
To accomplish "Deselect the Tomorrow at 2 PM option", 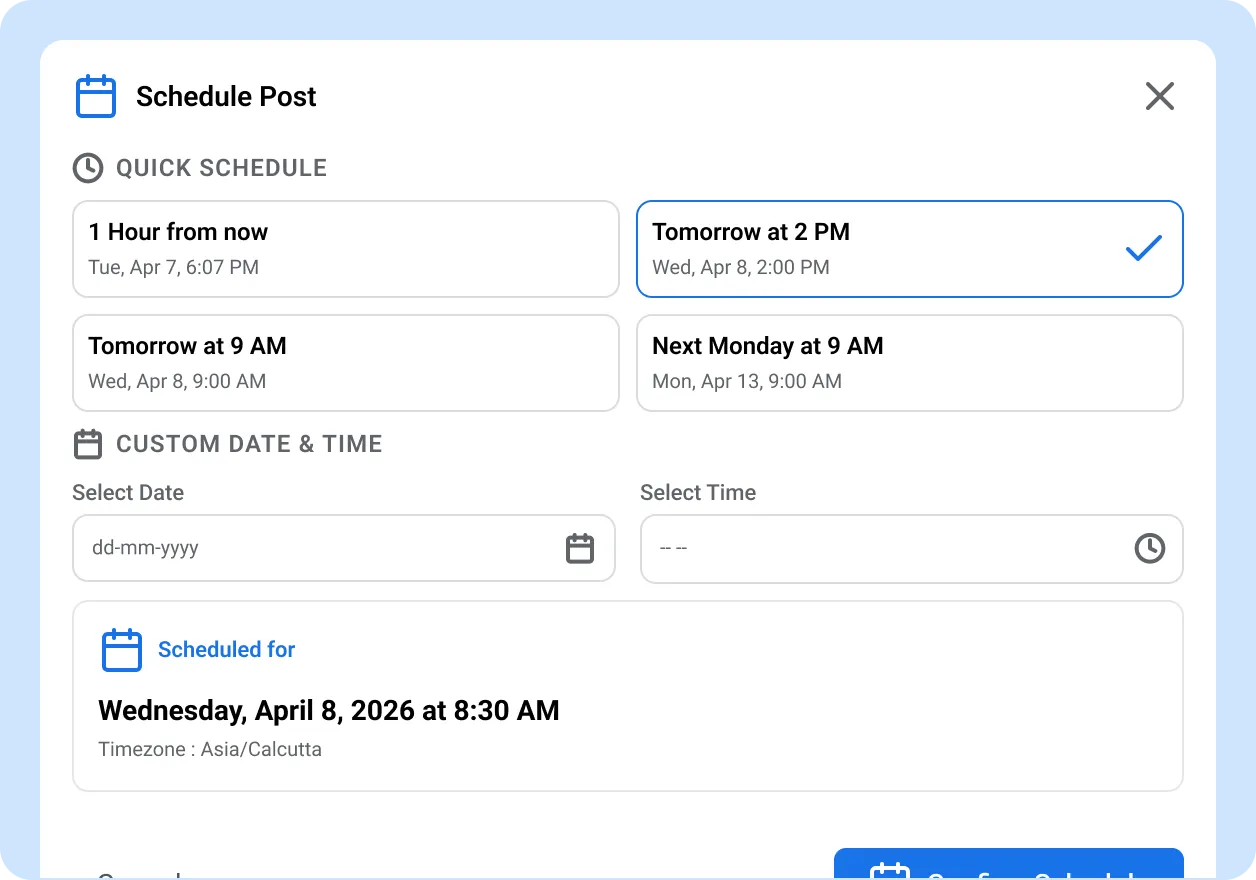I will (909, 248).
